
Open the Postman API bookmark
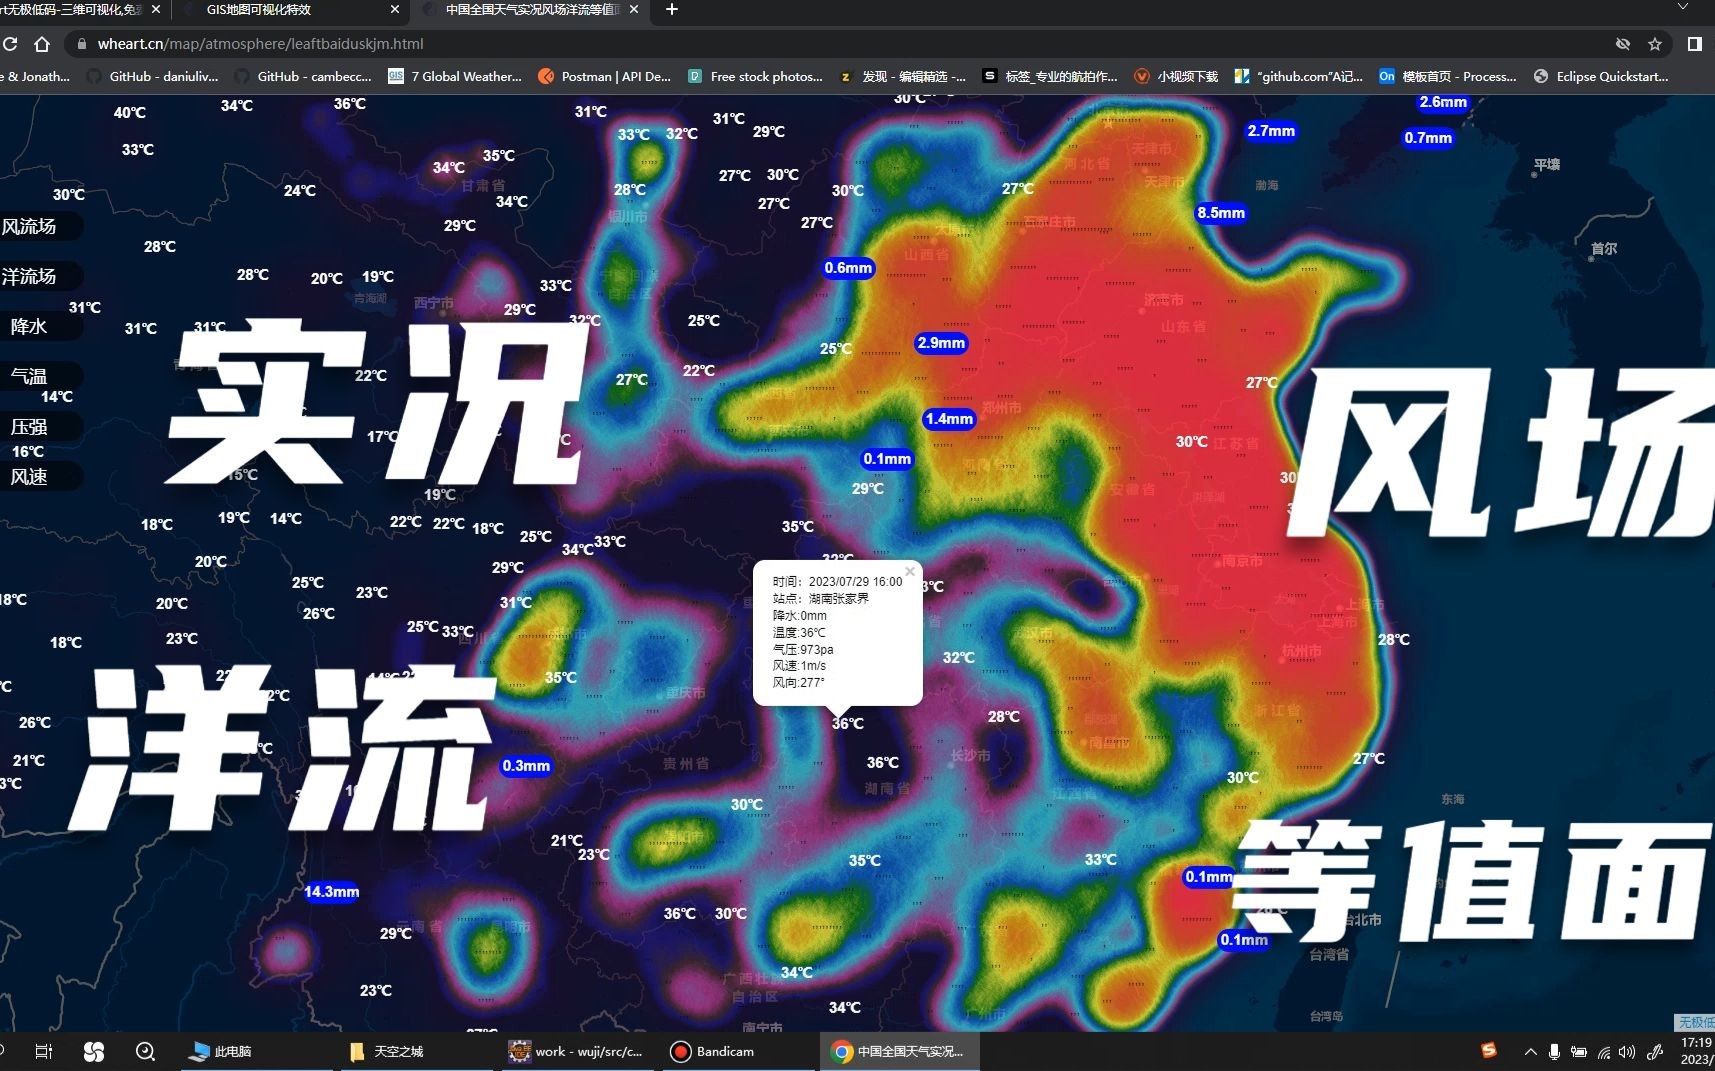click(x=604, y=76)
